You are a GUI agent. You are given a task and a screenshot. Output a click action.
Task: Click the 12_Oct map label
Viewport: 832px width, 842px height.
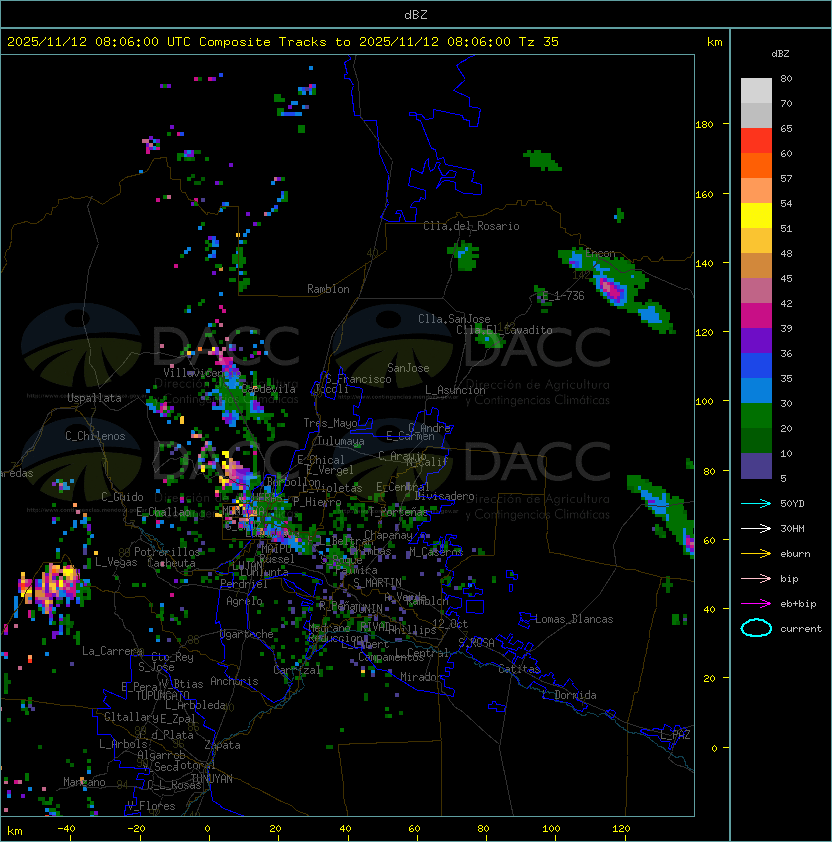[450, 624]
